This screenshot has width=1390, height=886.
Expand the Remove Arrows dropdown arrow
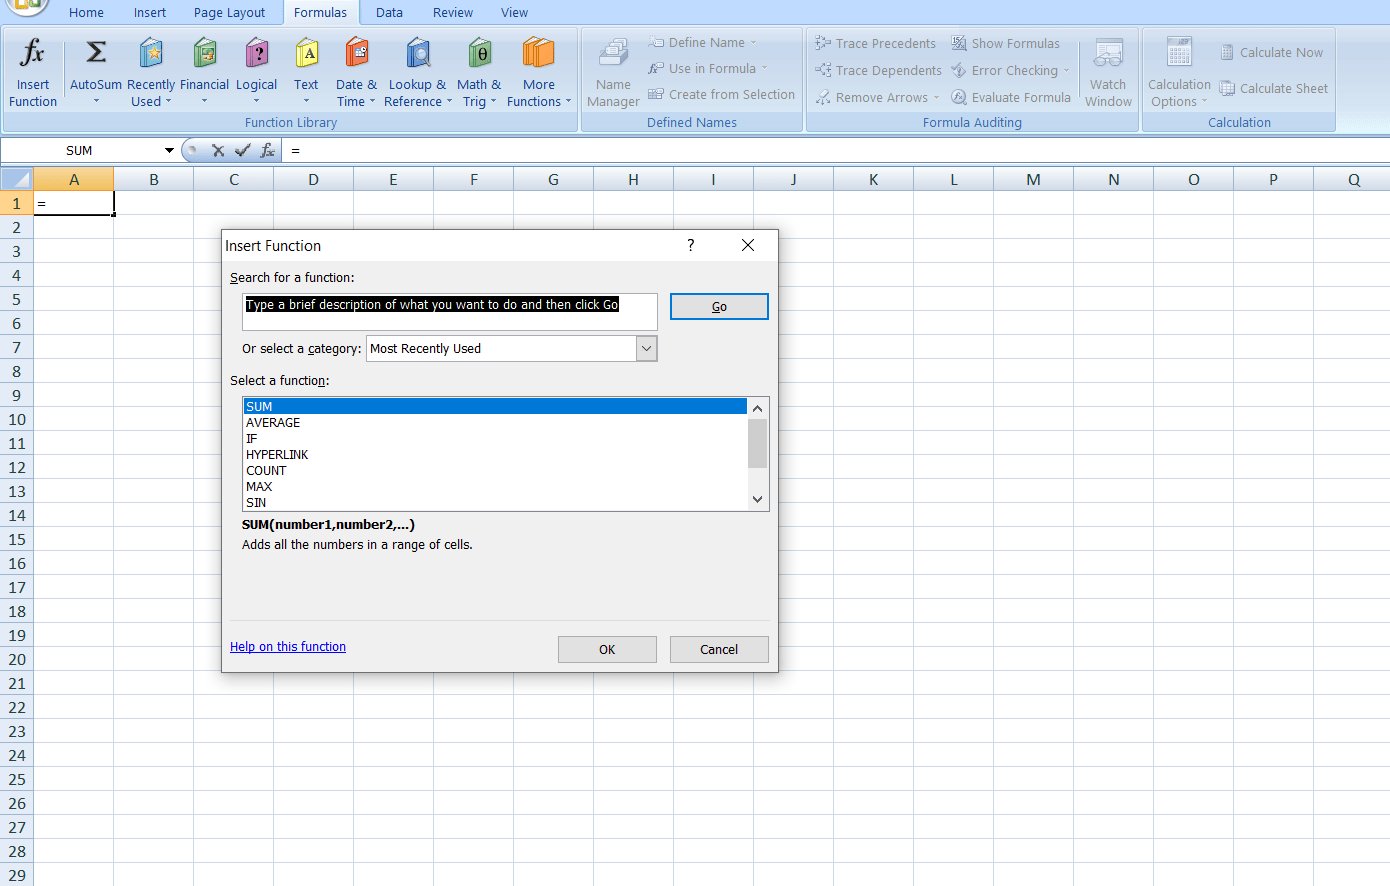[936, 97]
